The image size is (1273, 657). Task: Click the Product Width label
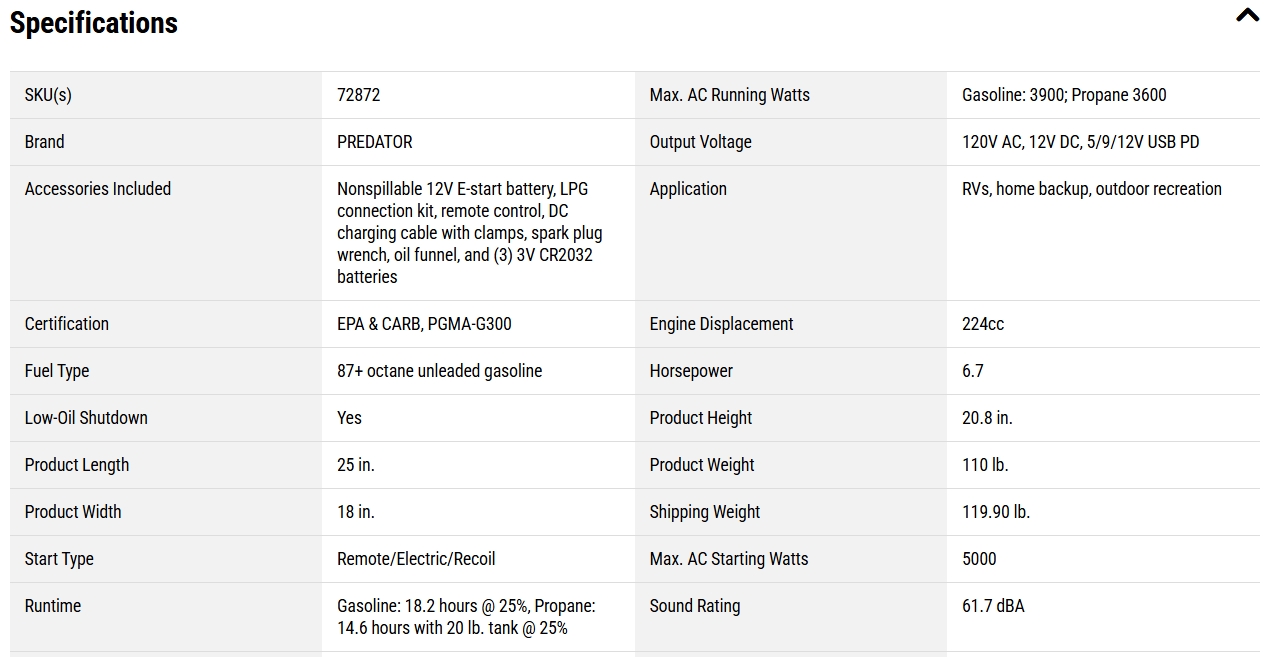point(73,512)
